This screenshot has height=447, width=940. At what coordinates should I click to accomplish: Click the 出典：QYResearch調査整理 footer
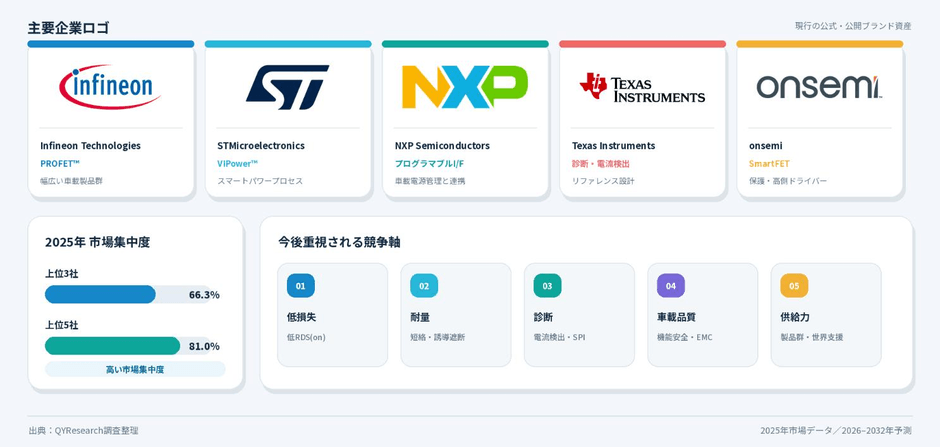coord(83,430)
